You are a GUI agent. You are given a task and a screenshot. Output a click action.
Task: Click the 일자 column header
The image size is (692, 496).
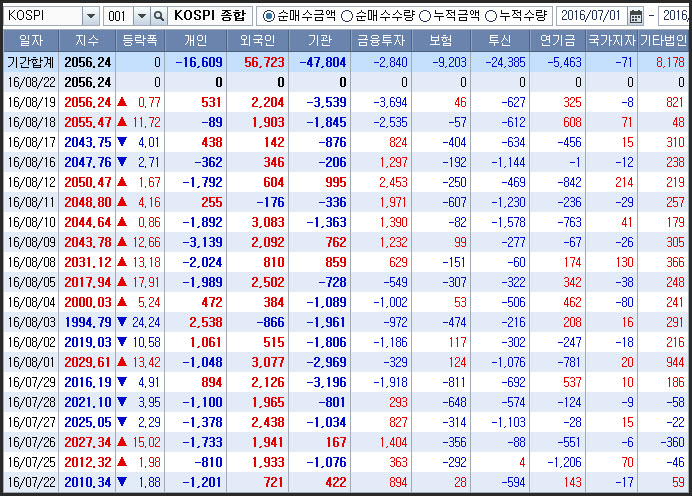pos(31,41)
